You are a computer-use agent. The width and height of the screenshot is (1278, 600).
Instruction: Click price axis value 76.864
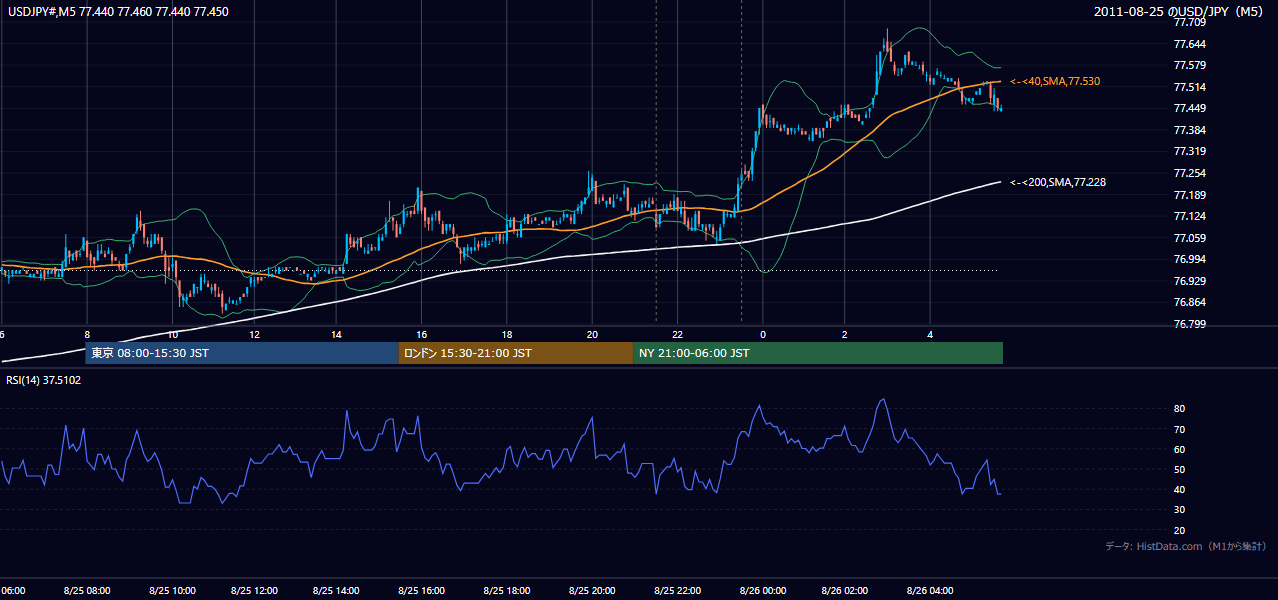tap(1188, 302)
